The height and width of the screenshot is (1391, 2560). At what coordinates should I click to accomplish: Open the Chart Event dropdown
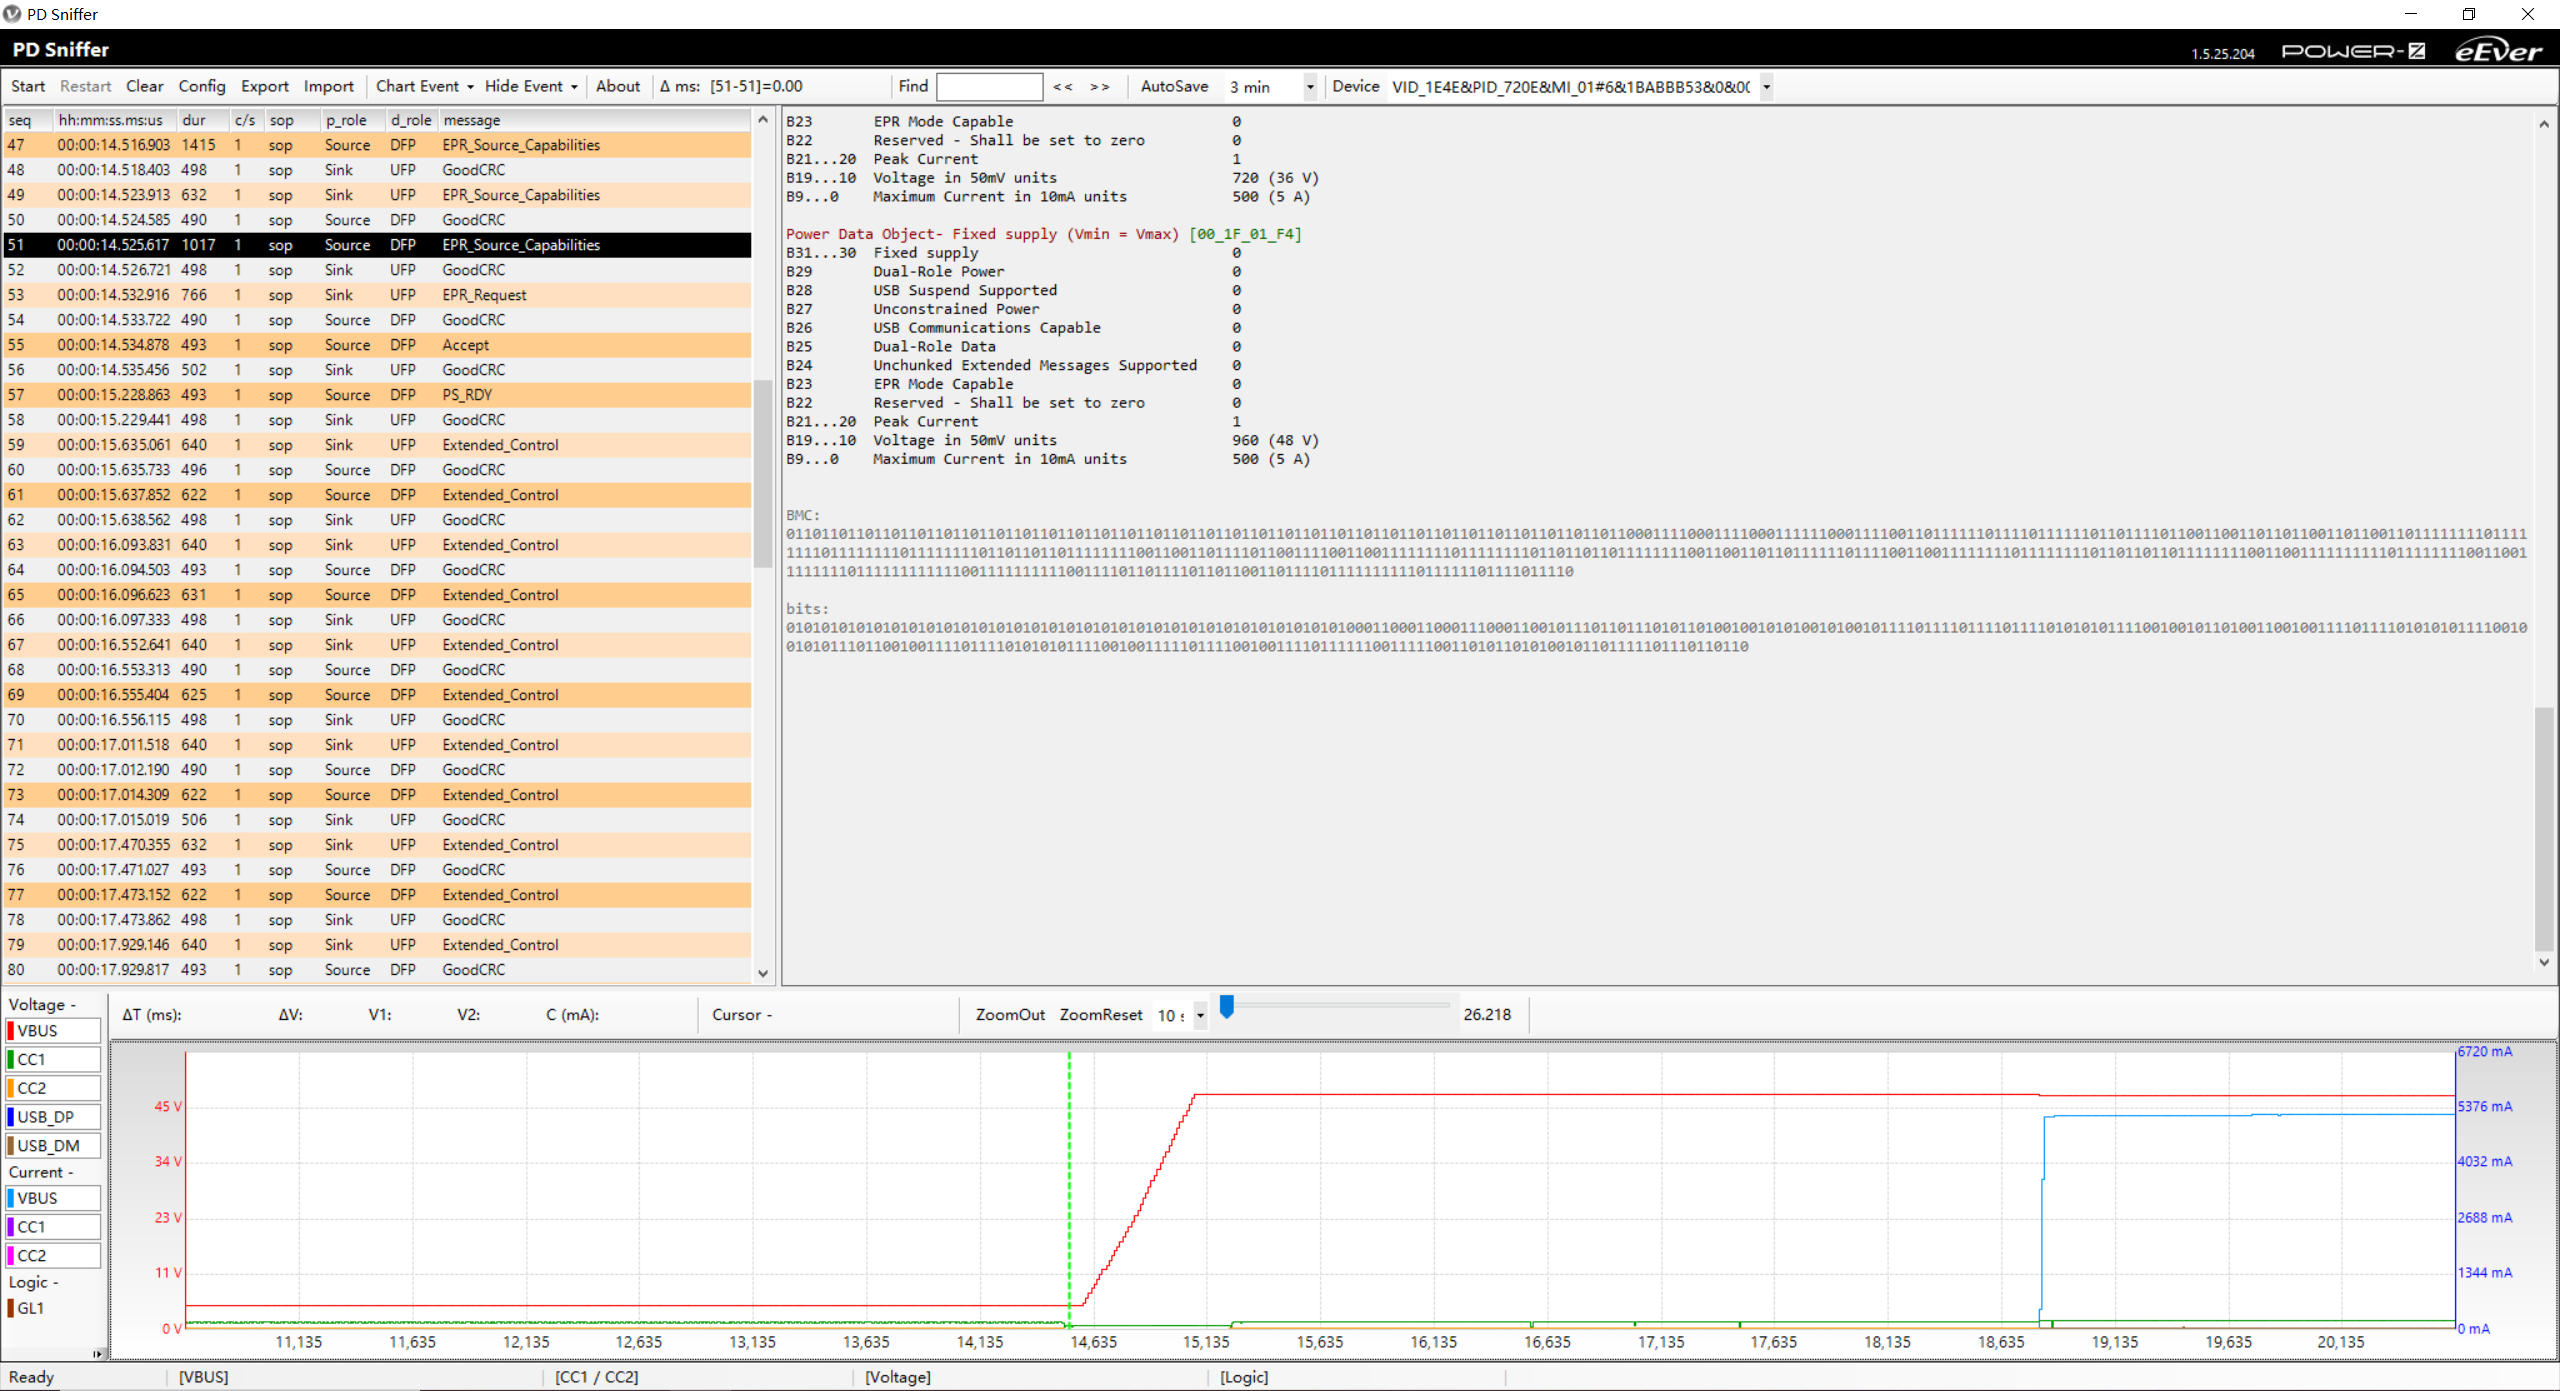click(424, 87)
